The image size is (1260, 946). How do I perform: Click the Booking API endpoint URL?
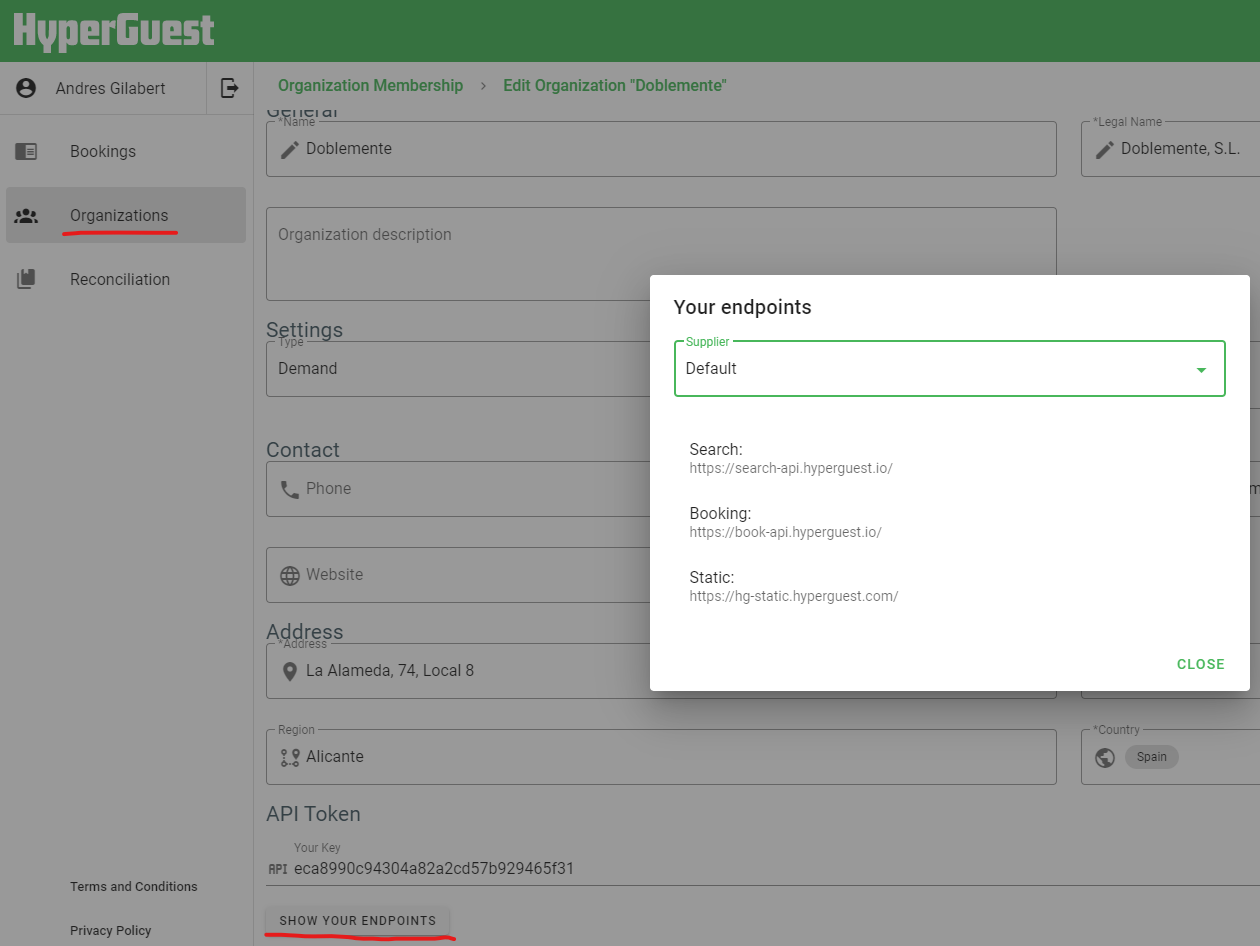785,532
